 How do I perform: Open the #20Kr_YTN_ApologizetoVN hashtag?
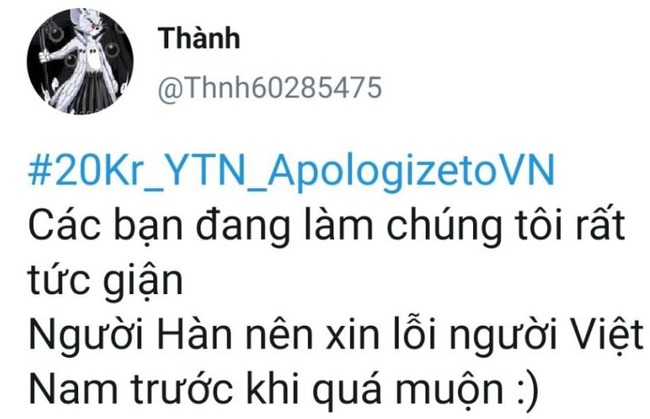pos(291,172)
